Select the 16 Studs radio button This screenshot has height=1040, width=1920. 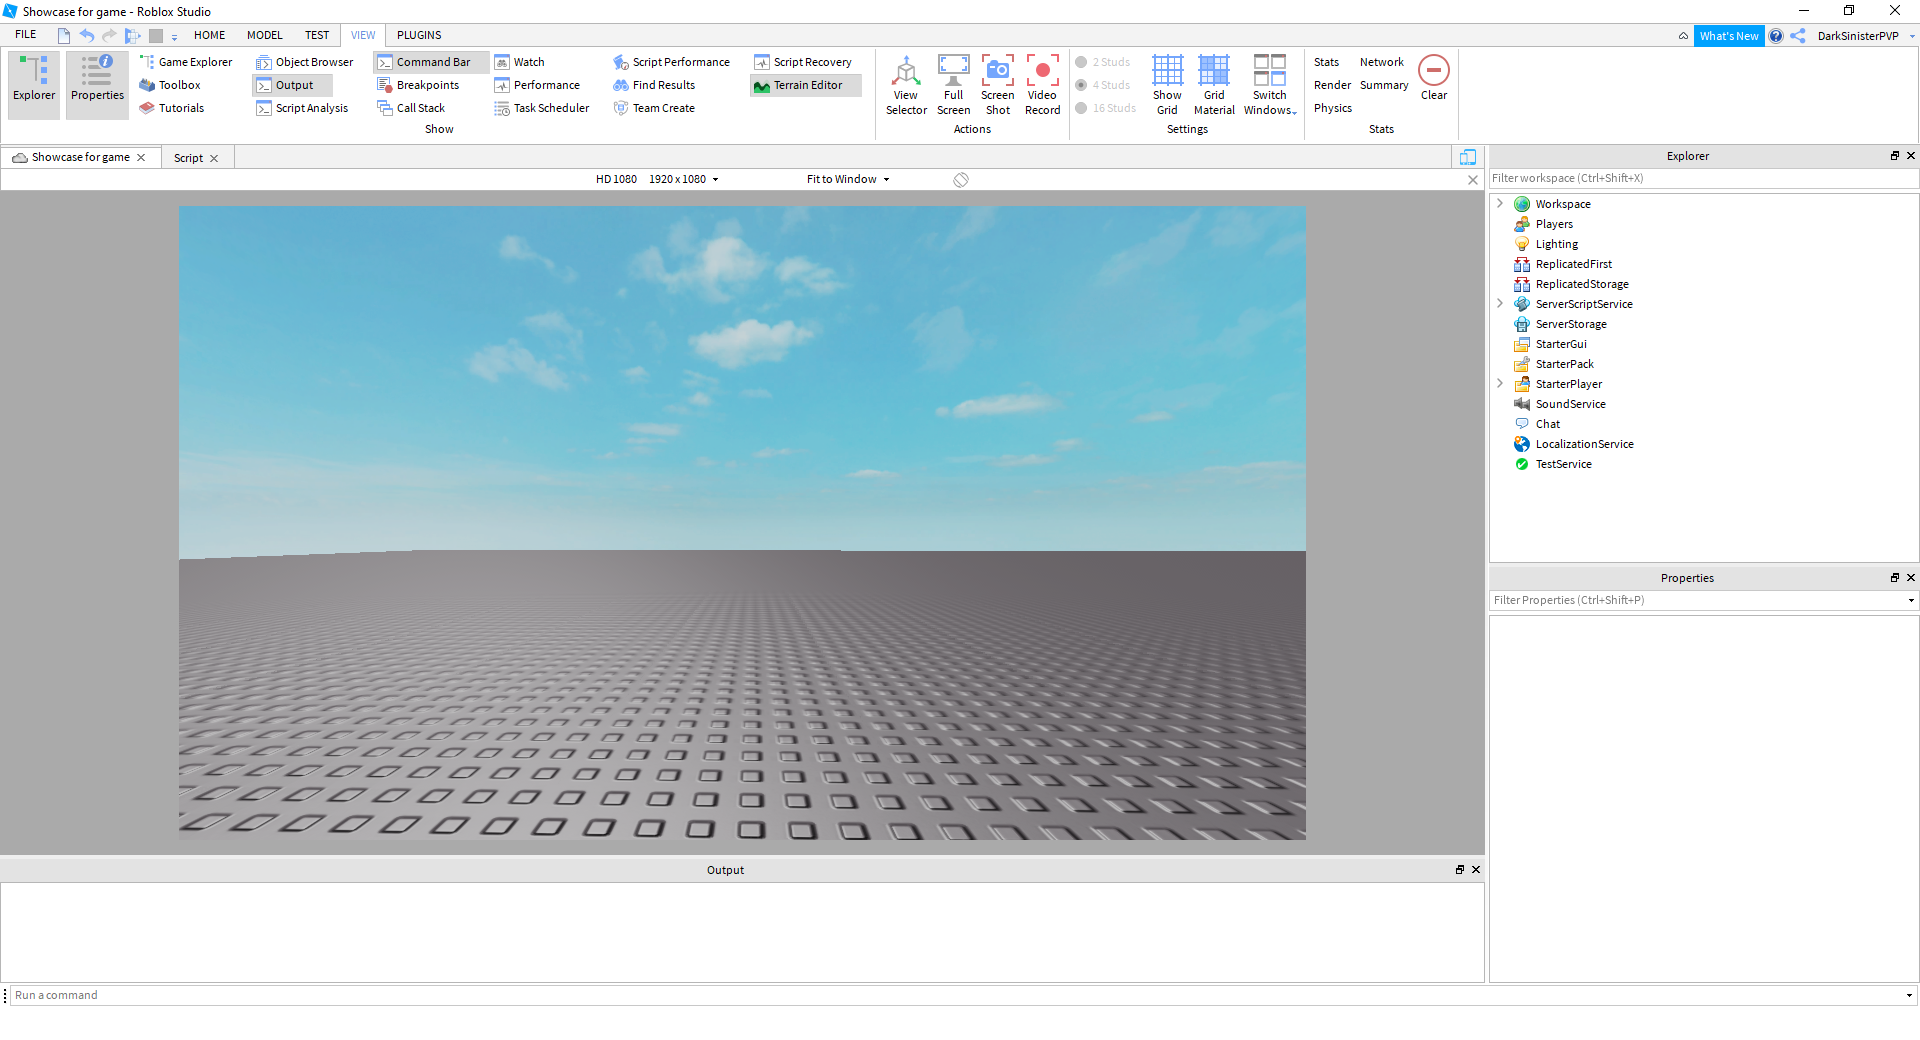tap(1081, 108)
